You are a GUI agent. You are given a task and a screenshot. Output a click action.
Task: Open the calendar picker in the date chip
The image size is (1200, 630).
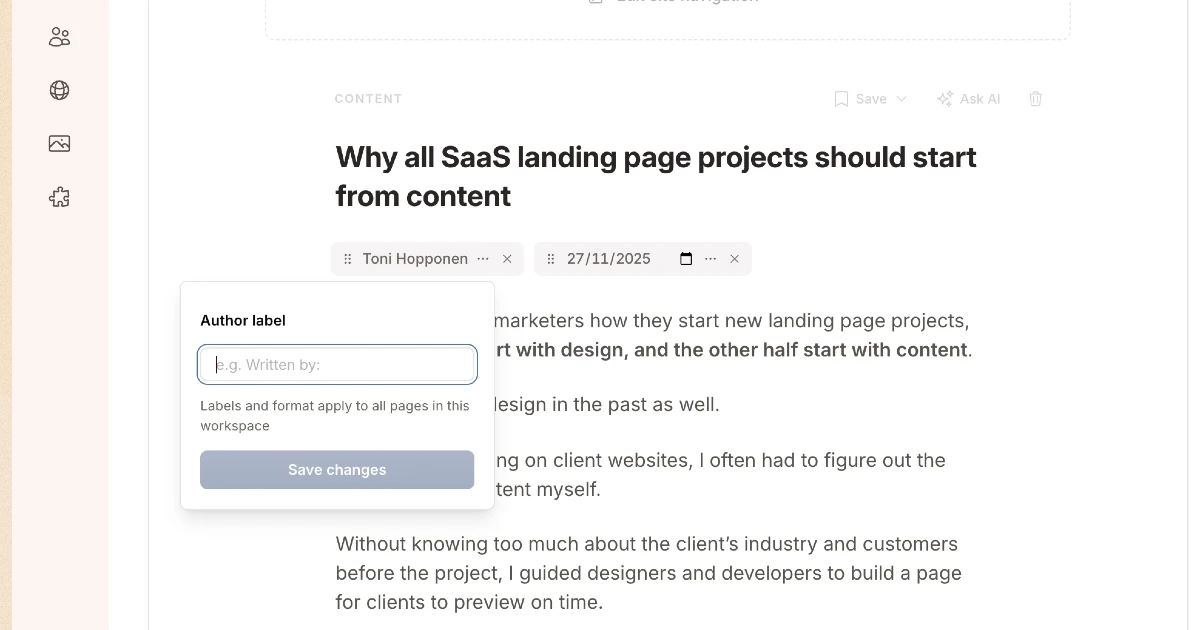tap(686, 259)
